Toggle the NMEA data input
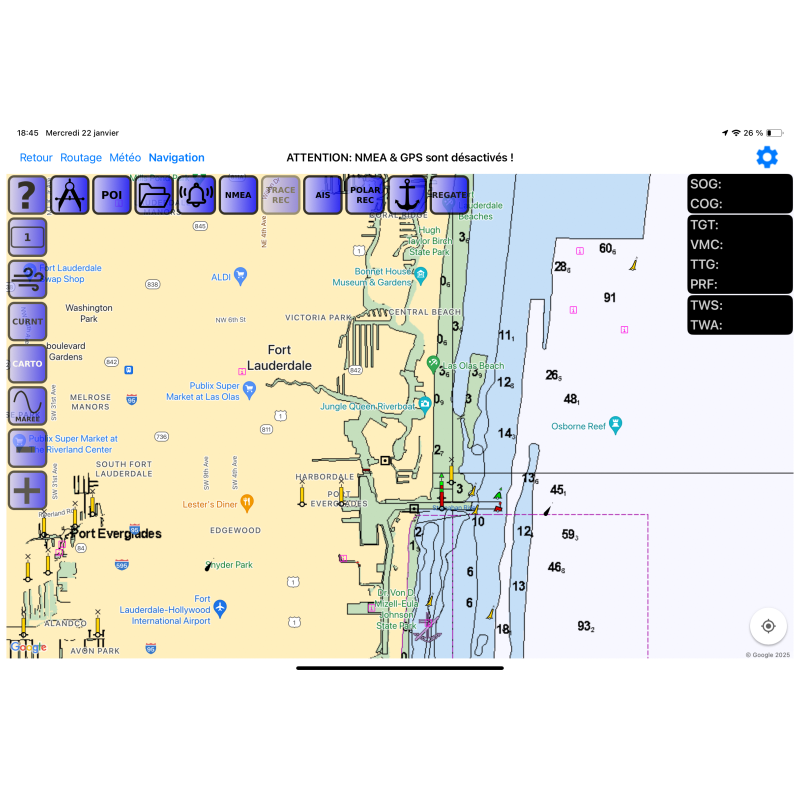Screen dimensions: 800x800 [238, 195]
